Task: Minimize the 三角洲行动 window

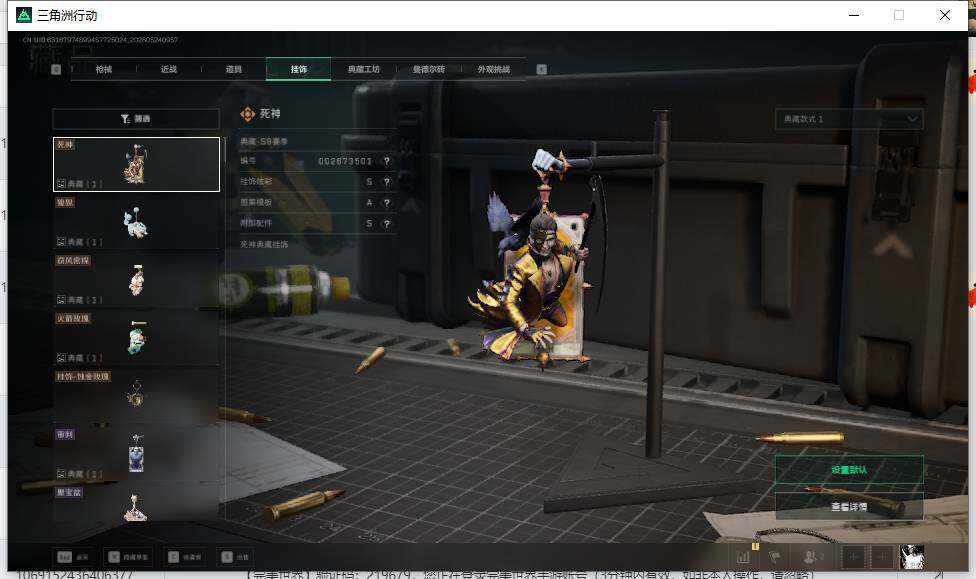Action: [x=854, y=15]
